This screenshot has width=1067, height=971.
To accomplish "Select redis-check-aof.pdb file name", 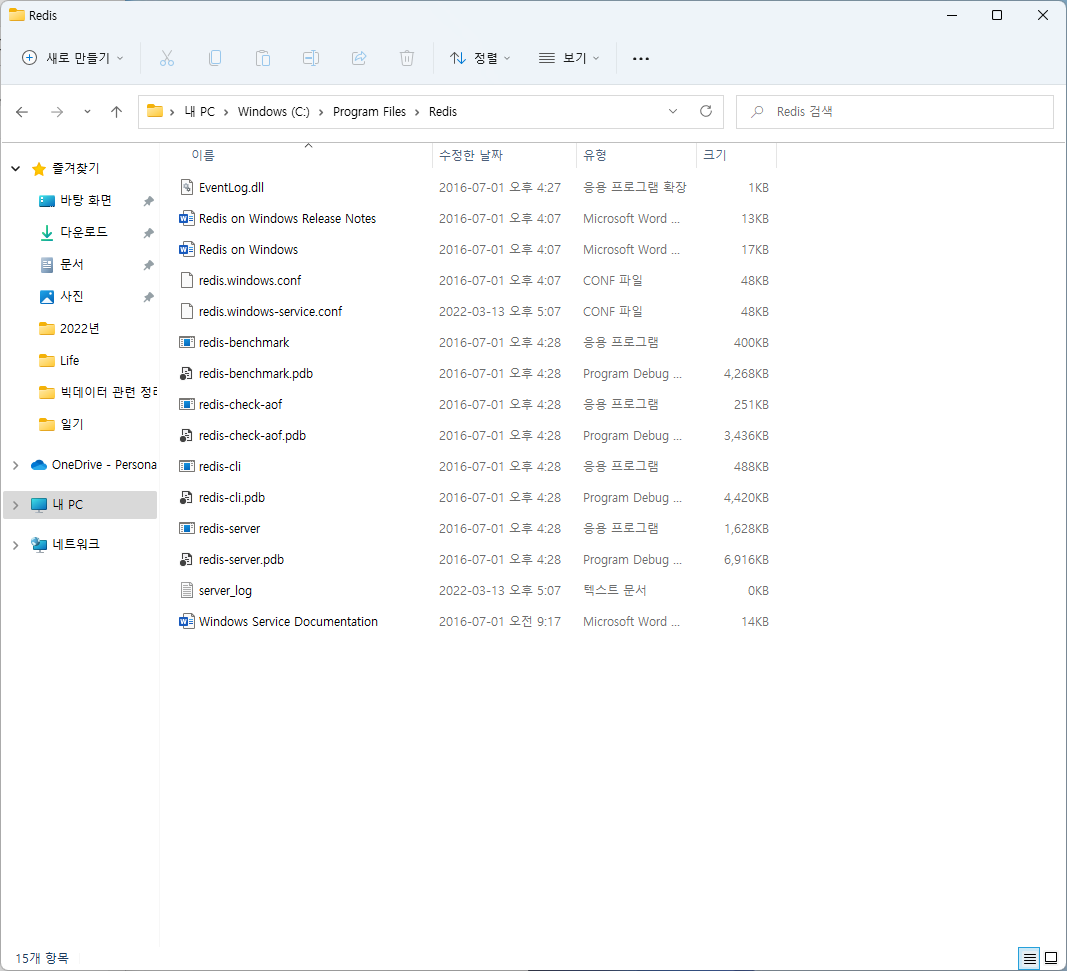I will [x=252, y=435].
